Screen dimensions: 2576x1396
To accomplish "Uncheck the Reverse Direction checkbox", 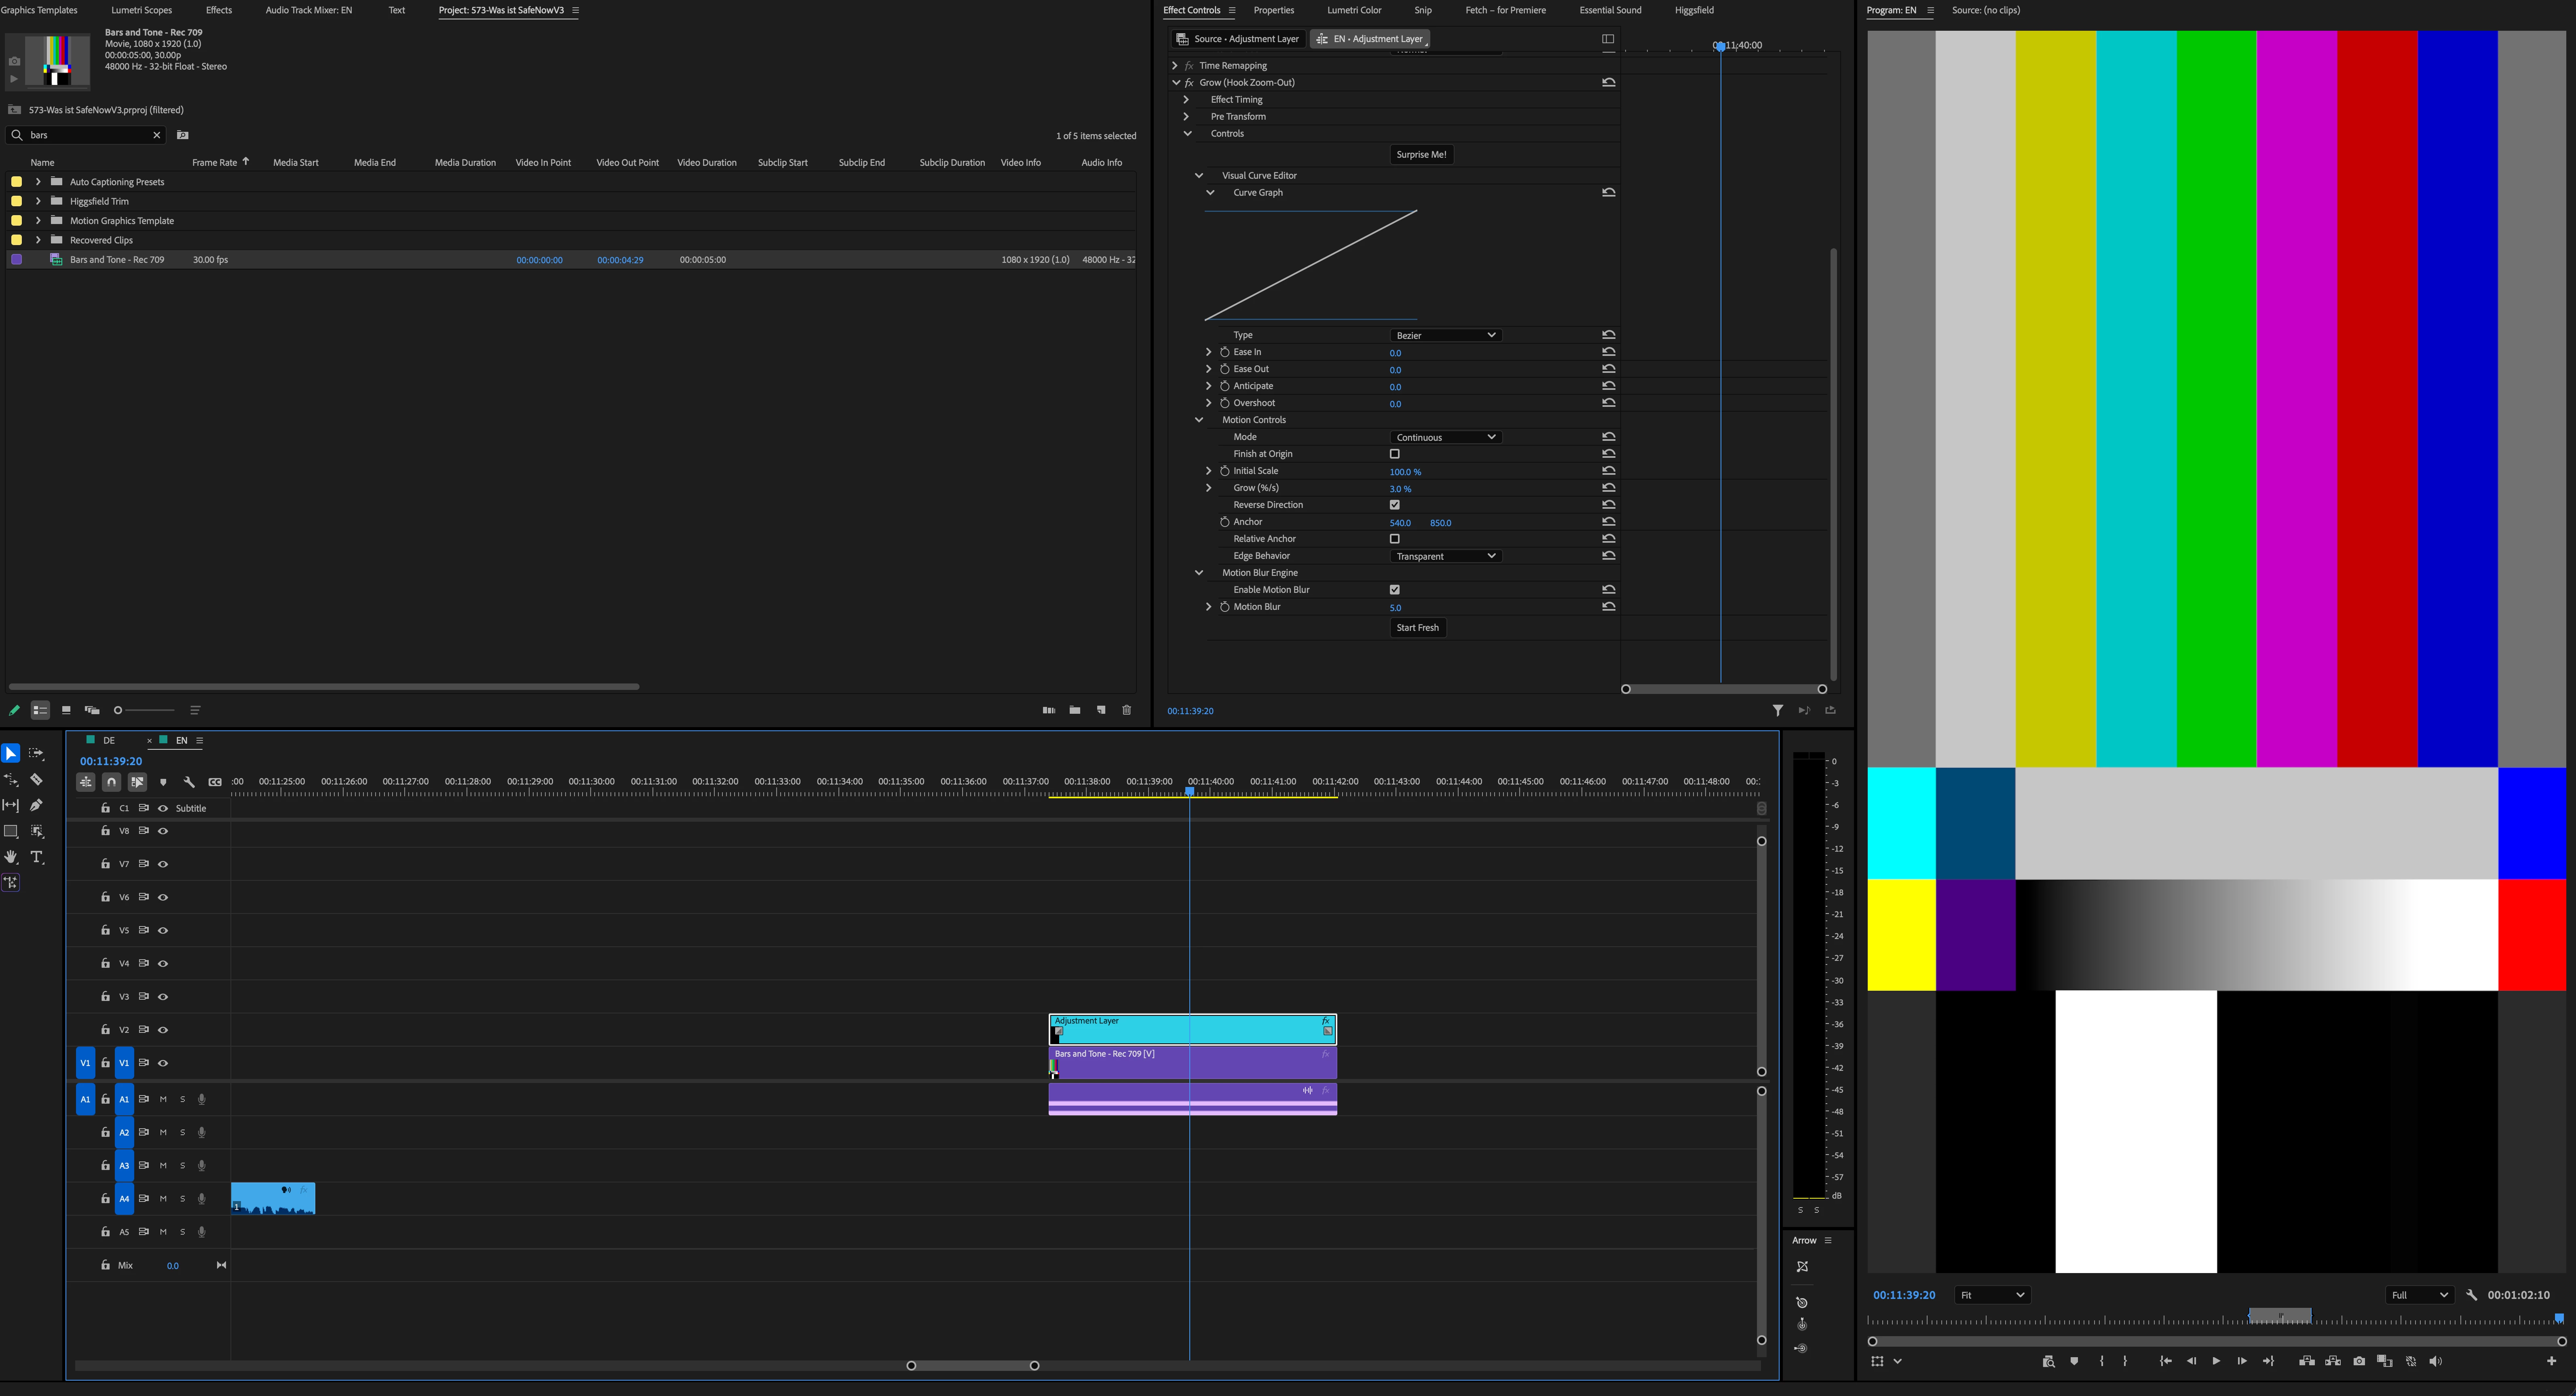I will pyautogui.click(x=1395, y=505).
